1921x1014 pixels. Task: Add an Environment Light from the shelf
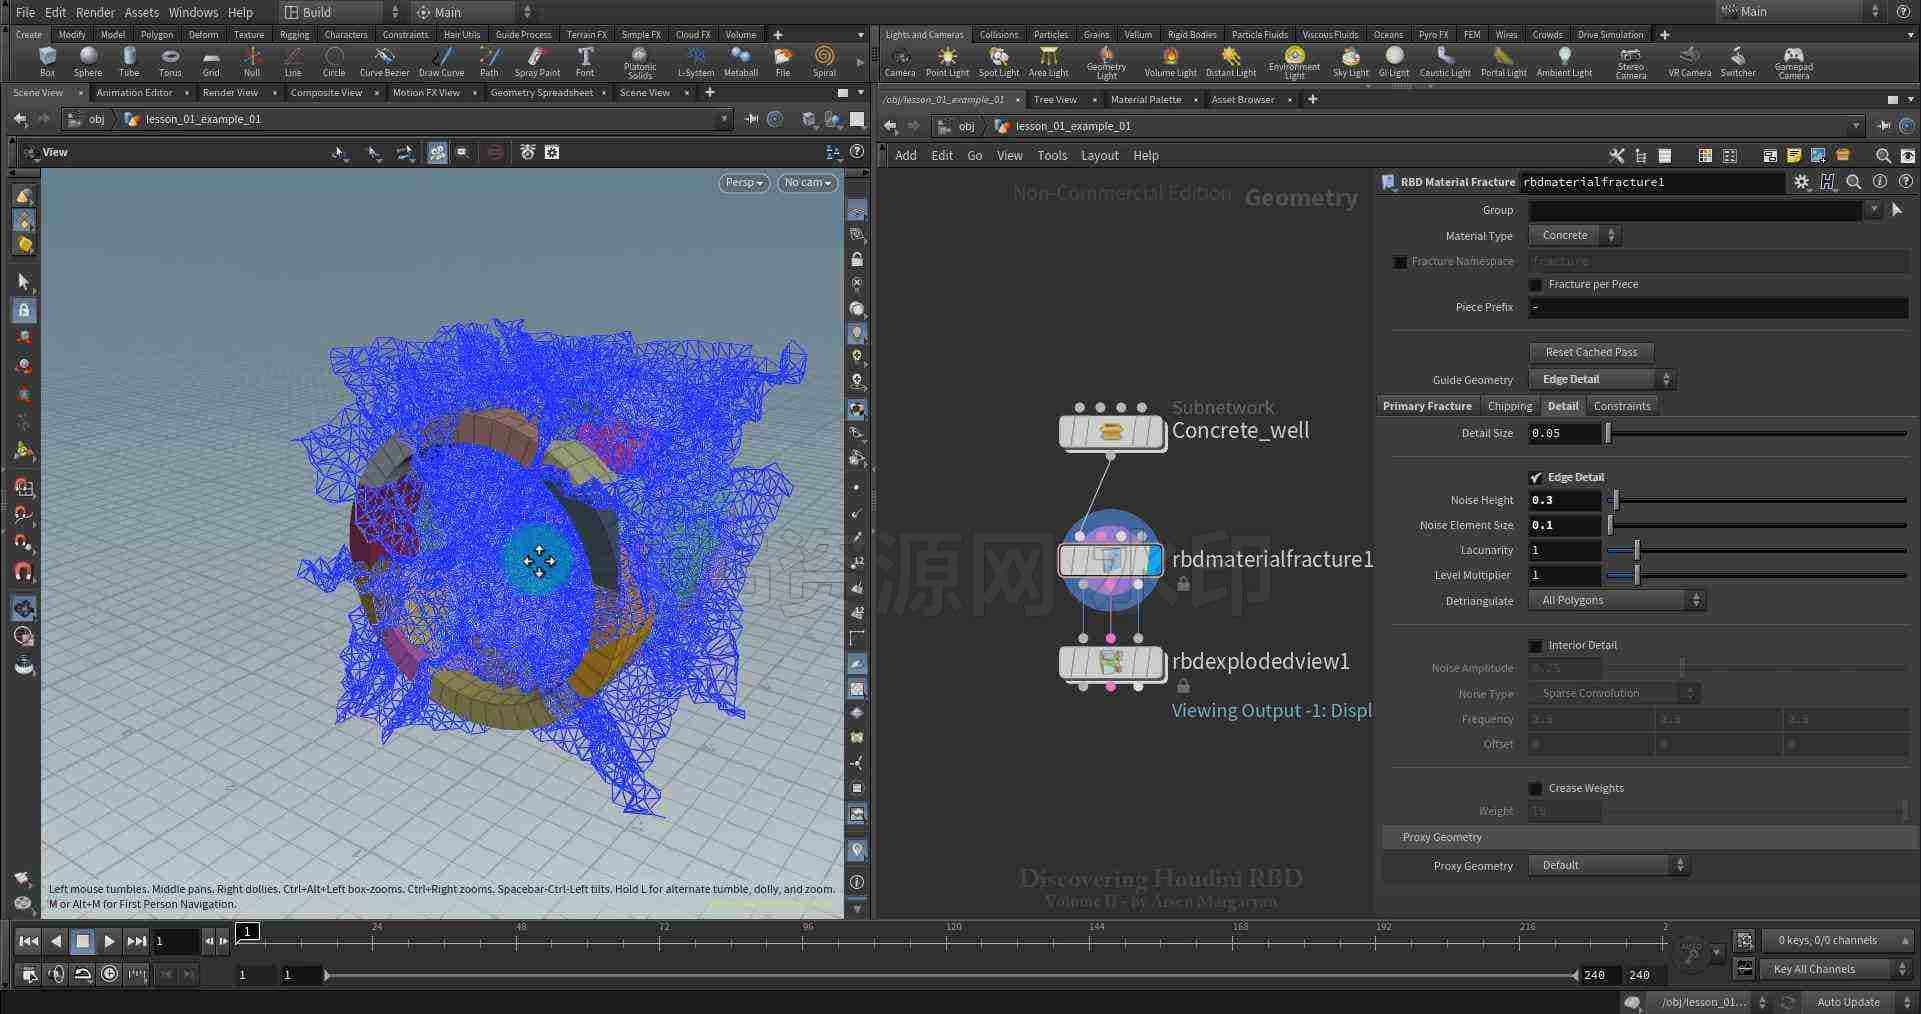coord(1294,62)
